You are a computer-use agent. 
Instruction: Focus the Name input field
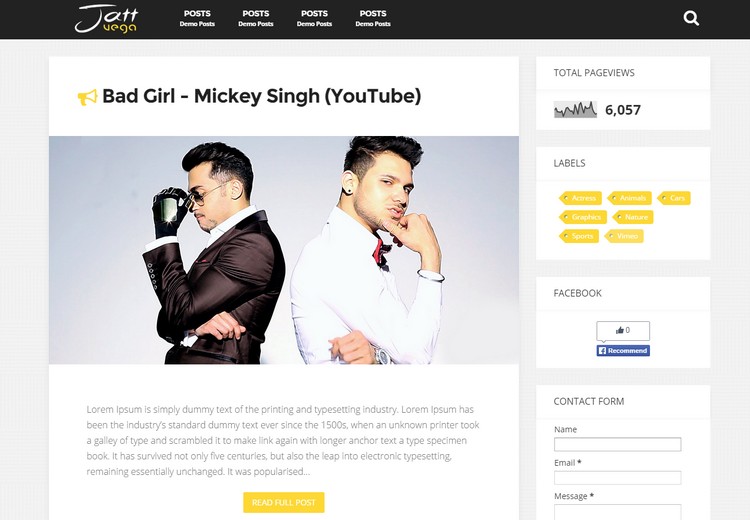pyautogui.click(x=618, y=444)
